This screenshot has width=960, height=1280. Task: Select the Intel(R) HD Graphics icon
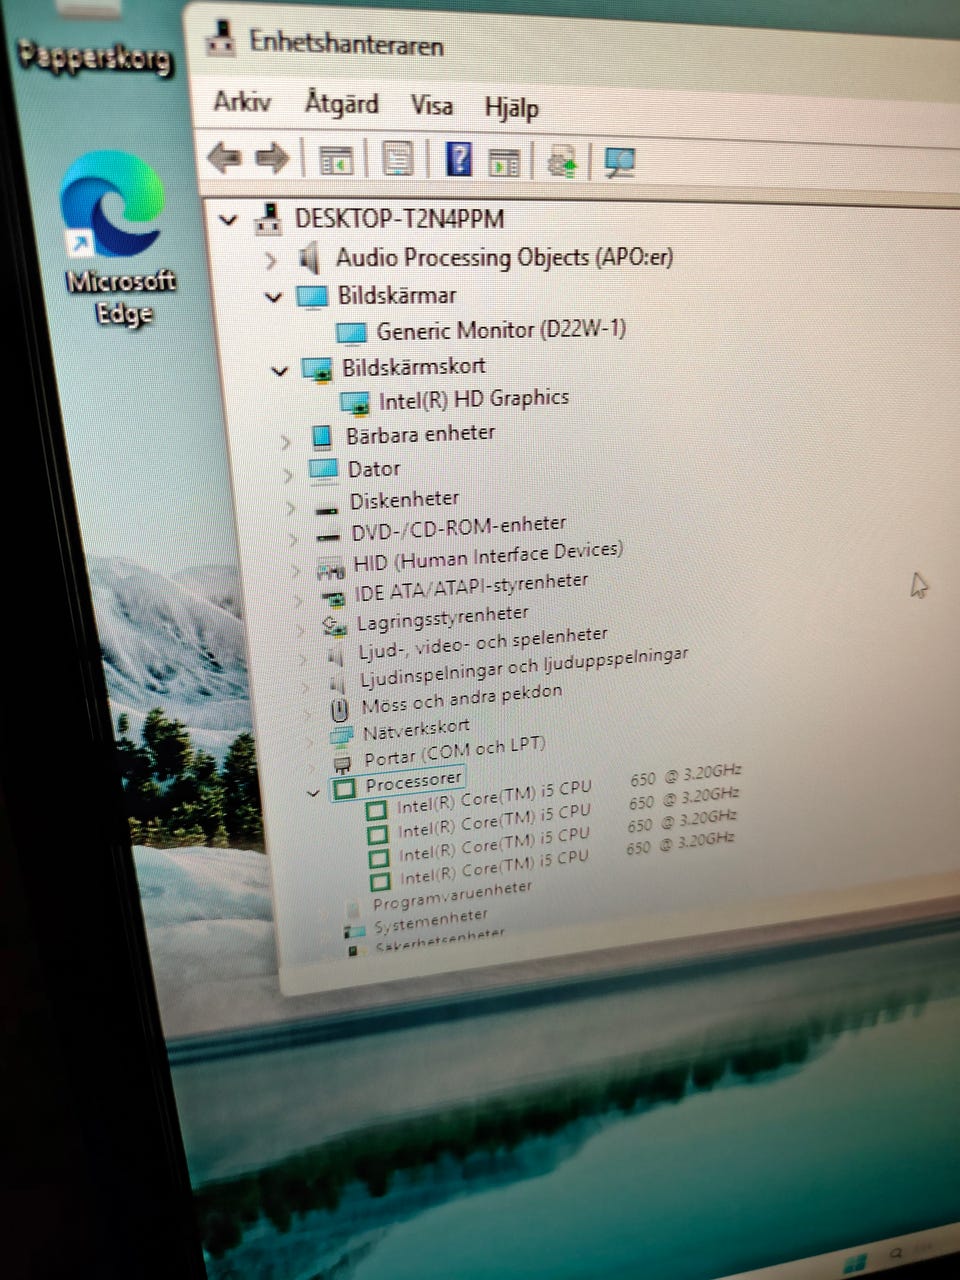point(354,402)
